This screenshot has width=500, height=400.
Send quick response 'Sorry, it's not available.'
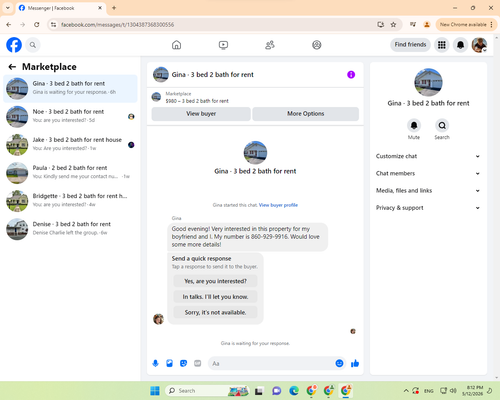click(x=215, y=312)
